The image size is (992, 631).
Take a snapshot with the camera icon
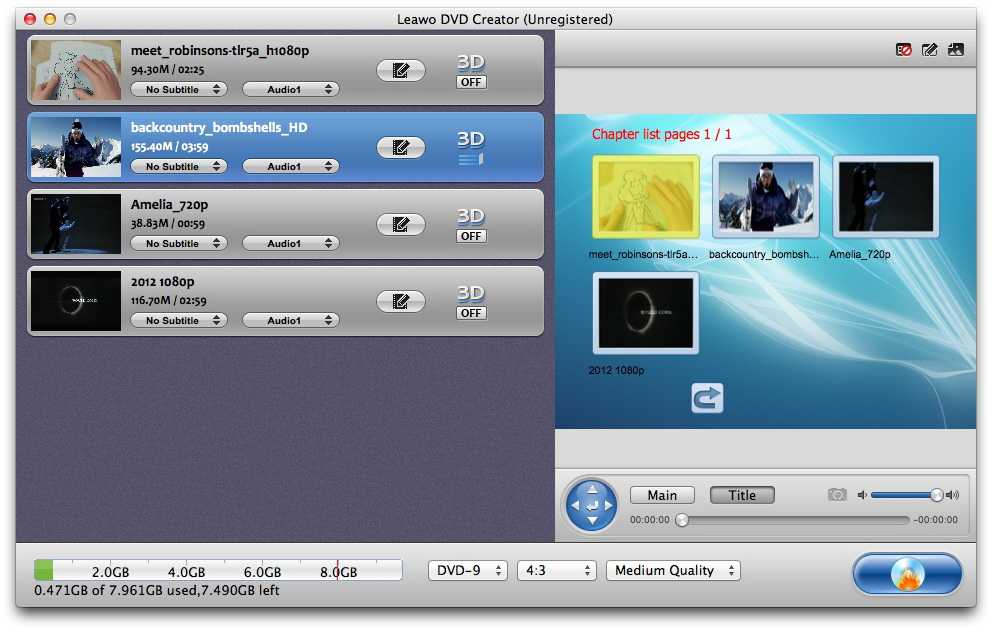837,495
